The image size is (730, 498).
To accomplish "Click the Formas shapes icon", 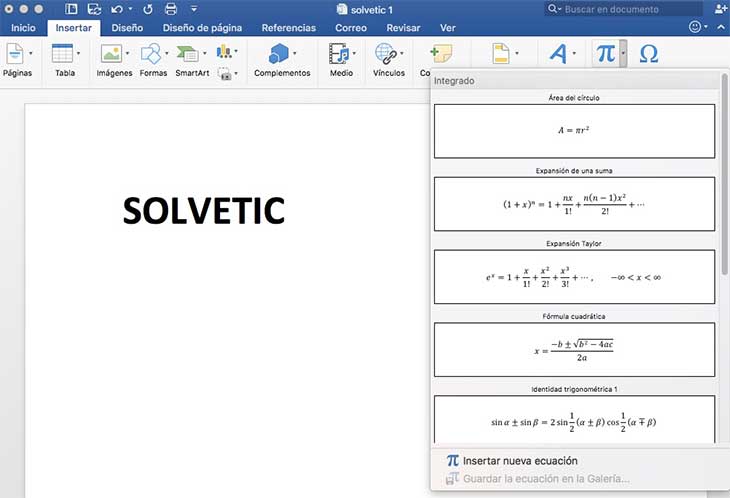I will pyautogui.click(x=151, y=54).
